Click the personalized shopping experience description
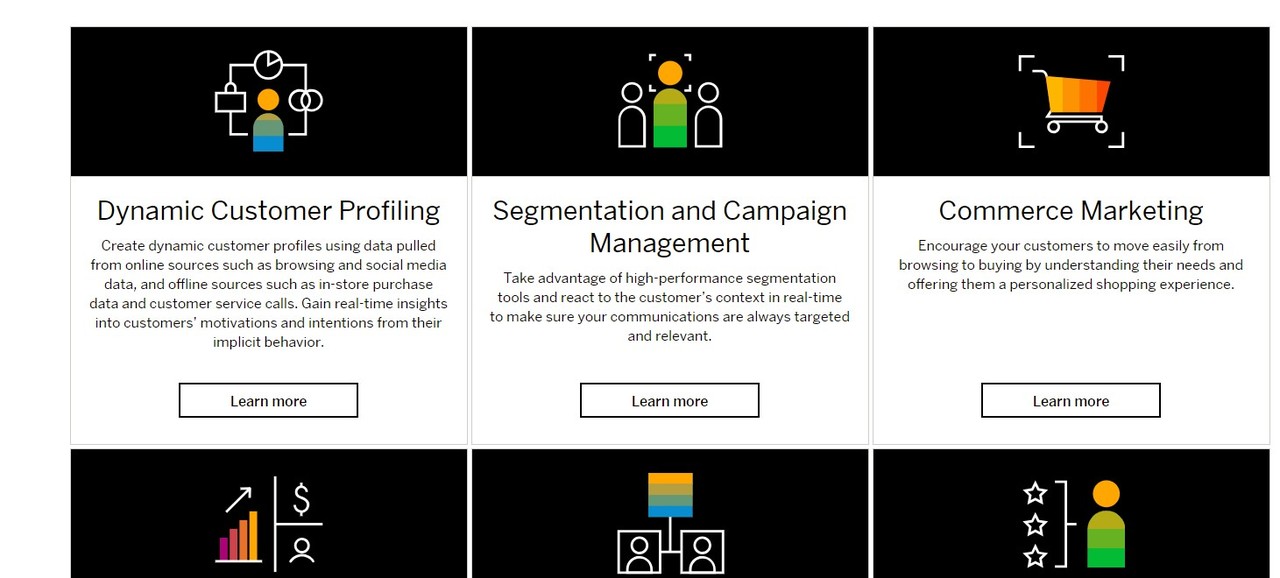Screen dimensions: 1280x578 pos(1070,265)
